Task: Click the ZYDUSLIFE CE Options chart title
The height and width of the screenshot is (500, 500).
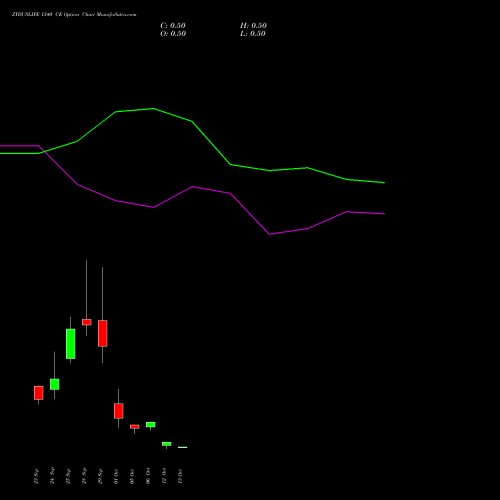Action: point(74,15)
